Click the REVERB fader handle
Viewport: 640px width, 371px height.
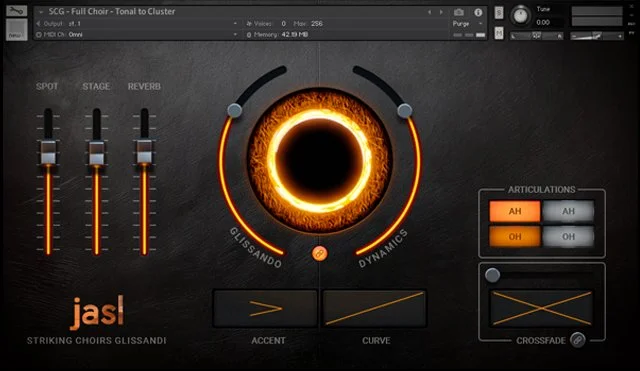144,151
